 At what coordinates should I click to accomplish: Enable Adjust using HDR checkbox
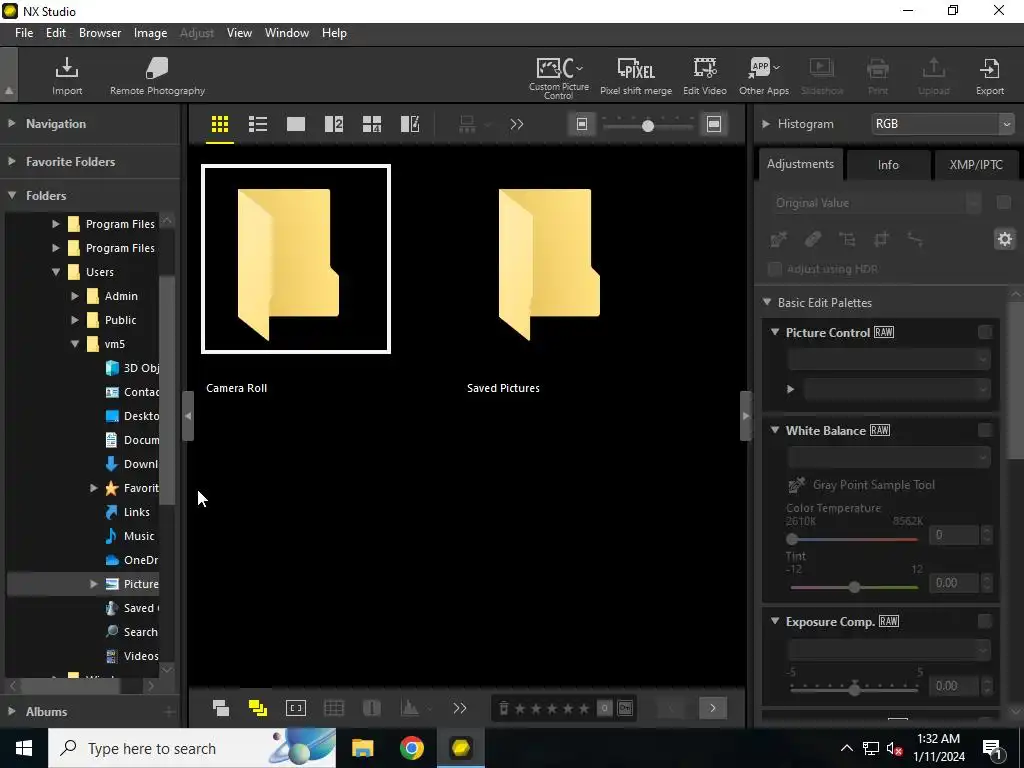(x=775, y=269)
